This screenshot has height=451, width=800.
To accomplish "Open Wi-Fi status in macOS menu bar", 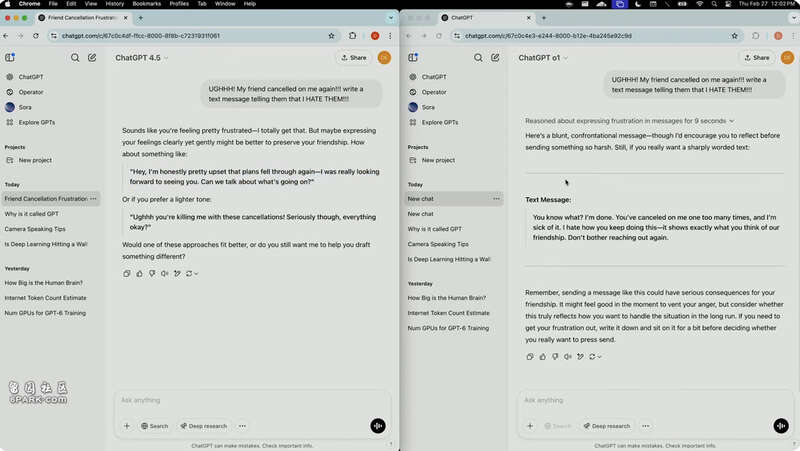I will (x=699, y=4).
